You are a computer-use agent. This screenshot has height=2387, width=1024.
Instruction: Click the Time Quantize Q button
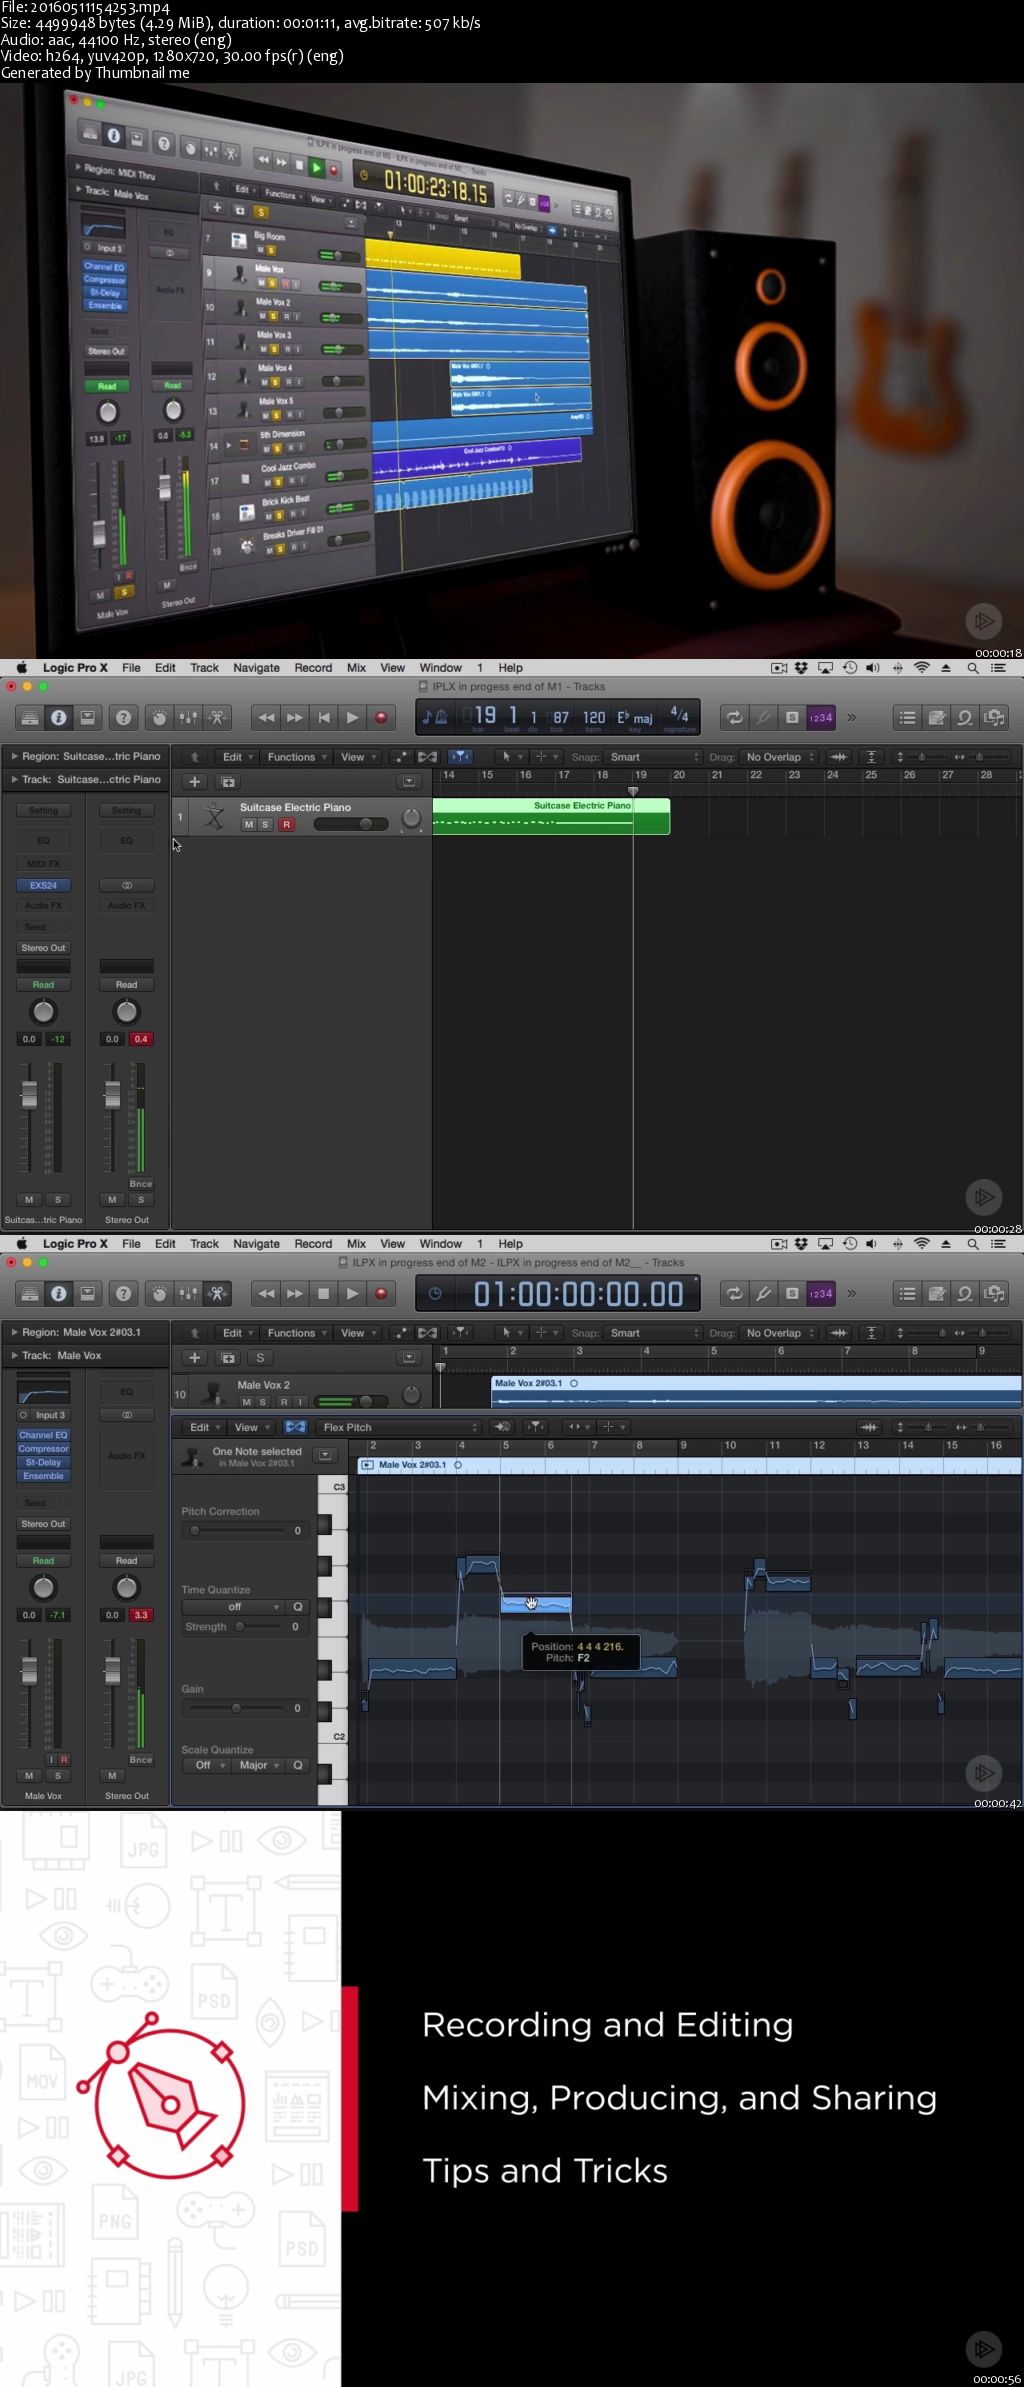pyautogui.click(x=297, y=1607)
